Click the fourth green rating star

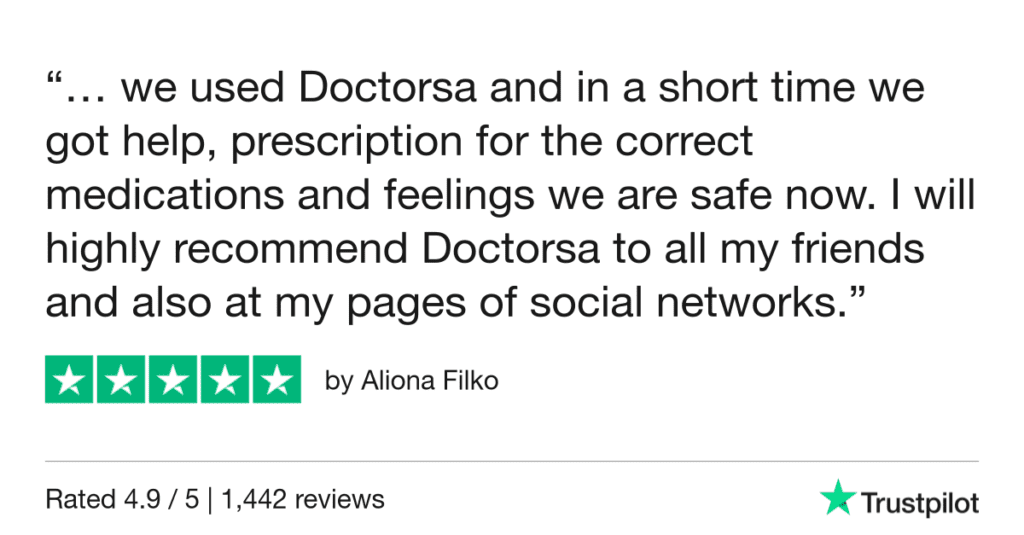224,380
